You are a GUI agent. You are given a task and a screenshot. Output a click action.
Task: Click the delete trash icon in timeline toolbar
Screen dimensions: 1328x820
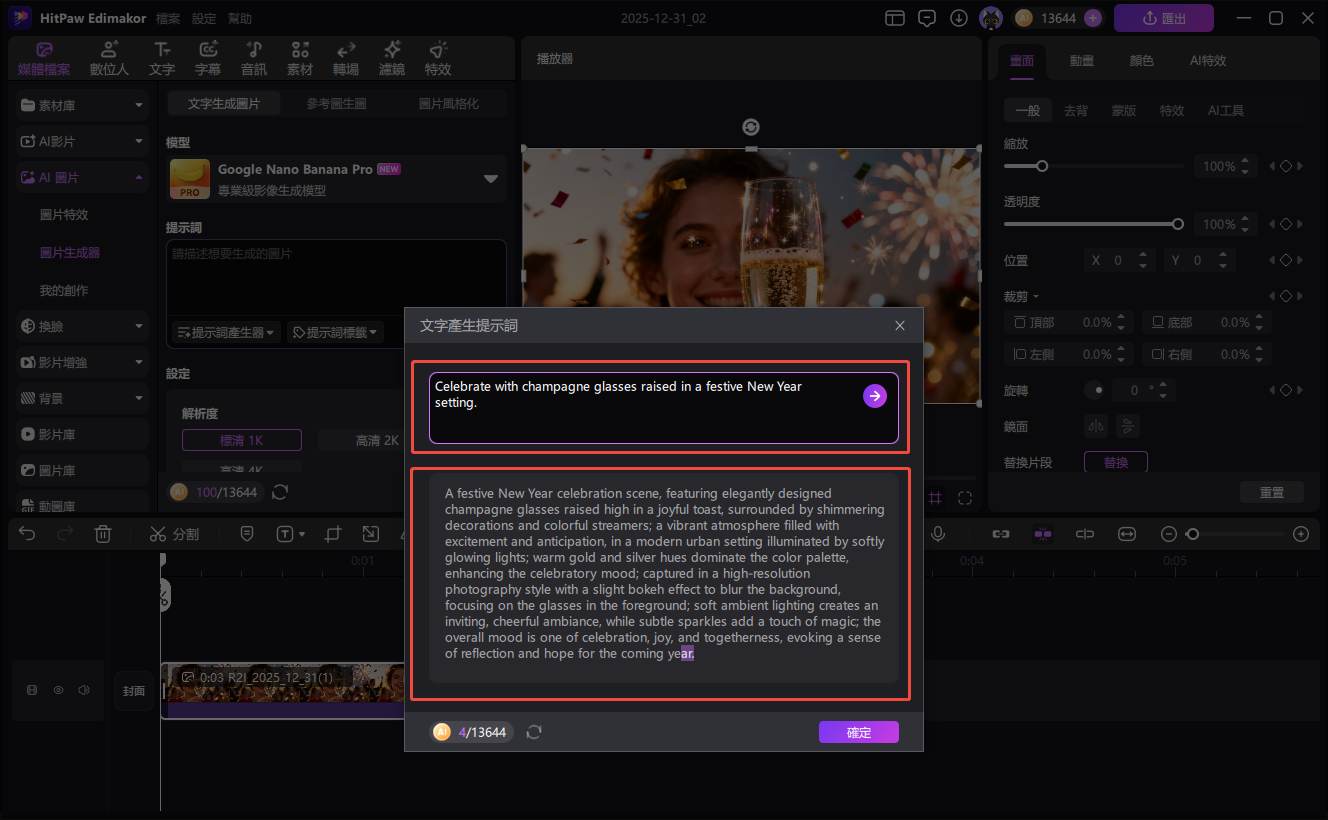pos(103,534)
